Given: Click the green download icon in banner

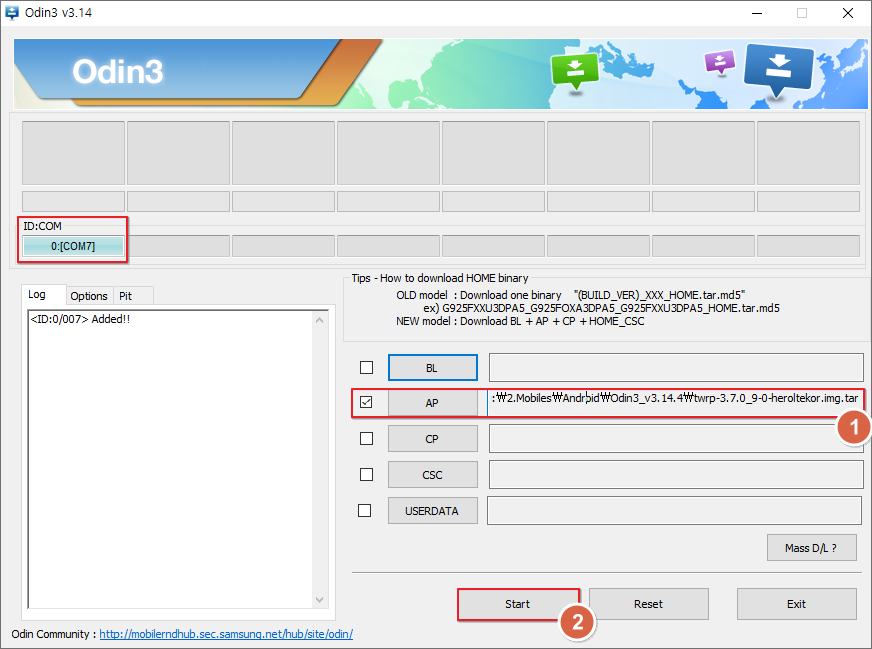Looking at the screenshot, I should coord(574,71).
